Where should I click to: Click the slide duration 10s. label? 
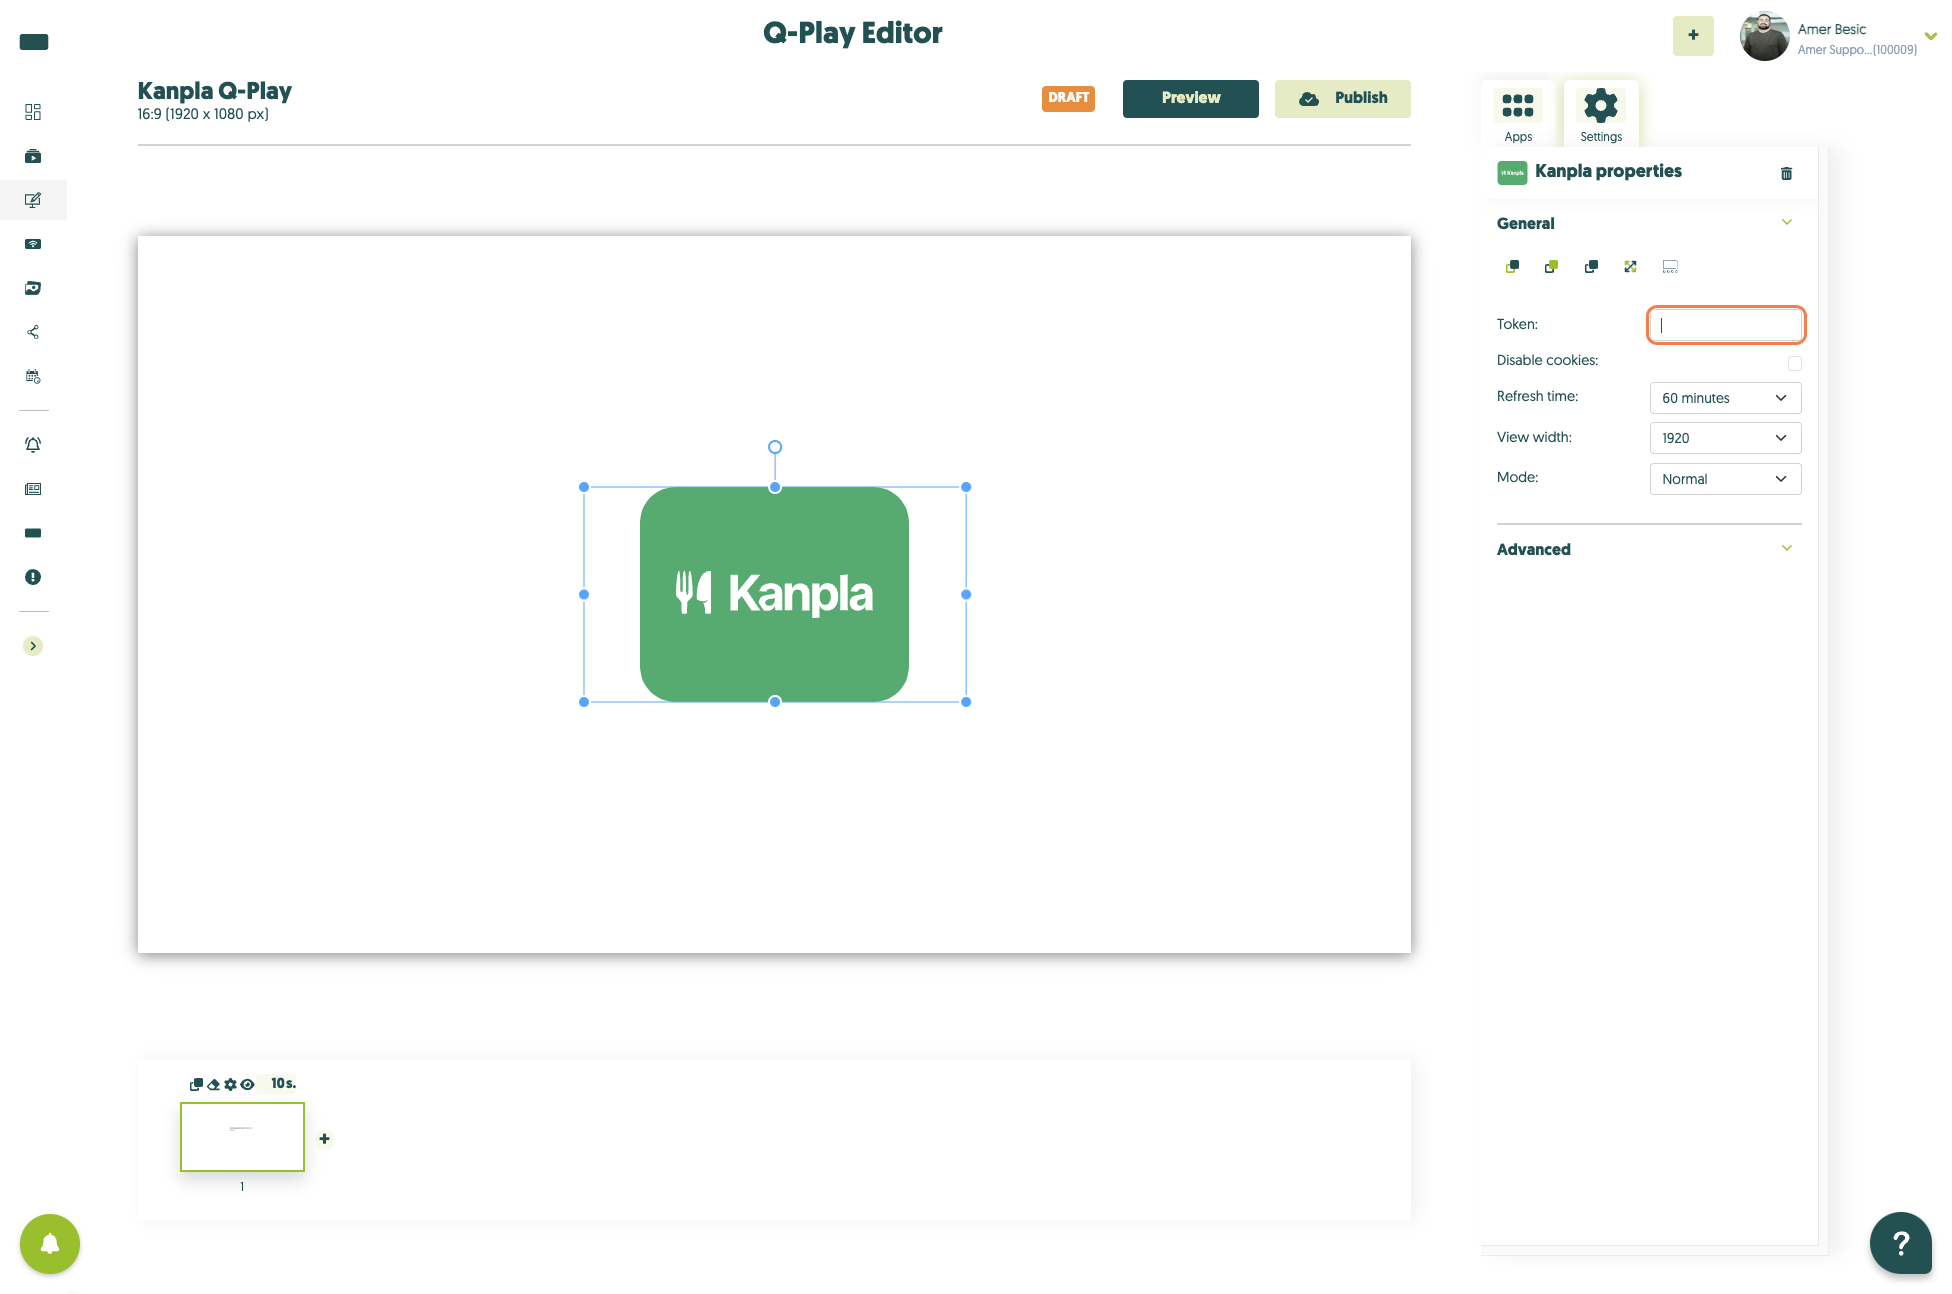point(283,1083)
